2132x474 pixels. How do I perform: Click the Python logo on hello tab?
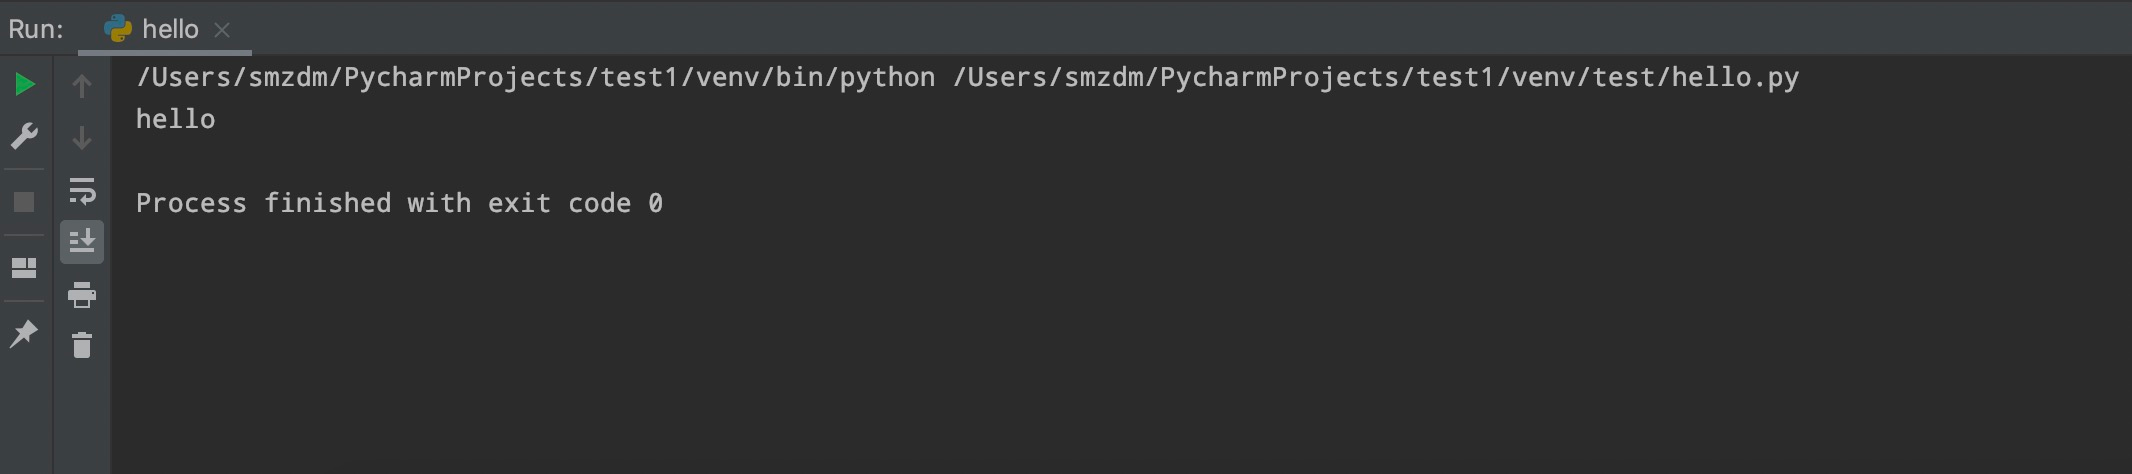coord(118,29)
